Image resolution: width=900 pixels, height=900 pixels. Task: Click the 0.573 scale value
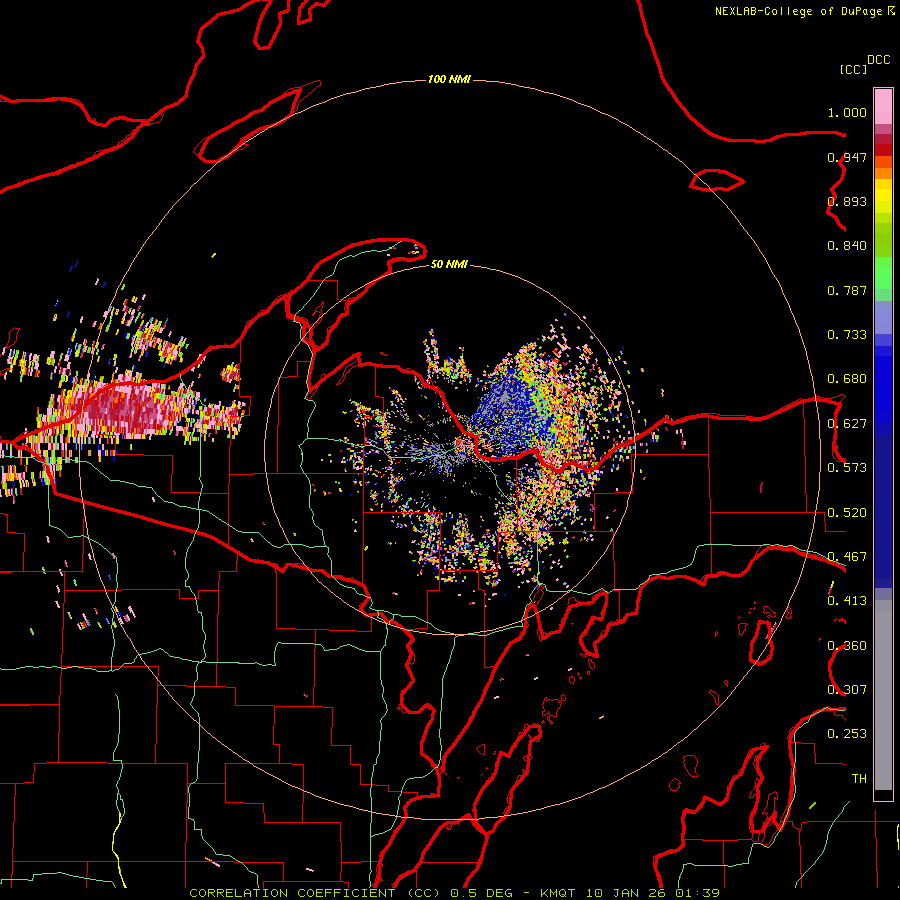pyautogui.click(x=847, y=468)
